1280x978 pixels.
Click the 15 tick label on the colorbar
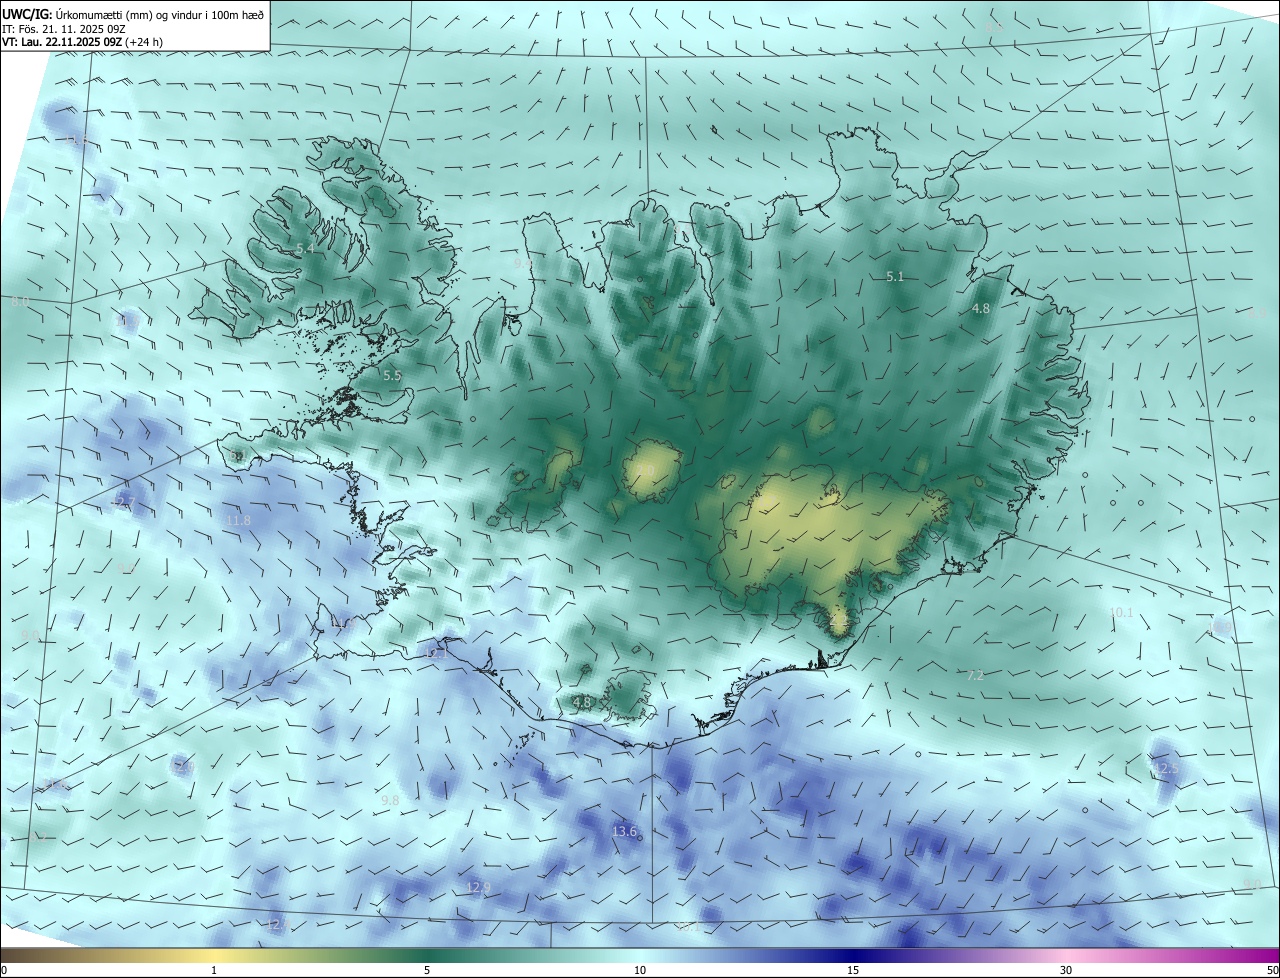(x=853, y=970)
